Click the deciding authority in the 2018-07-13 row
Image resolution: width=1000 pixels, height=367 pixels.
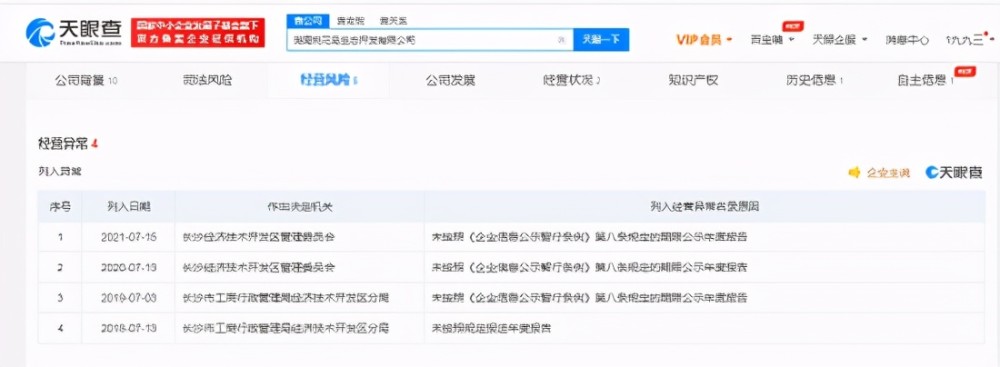(x=285, y=329)
